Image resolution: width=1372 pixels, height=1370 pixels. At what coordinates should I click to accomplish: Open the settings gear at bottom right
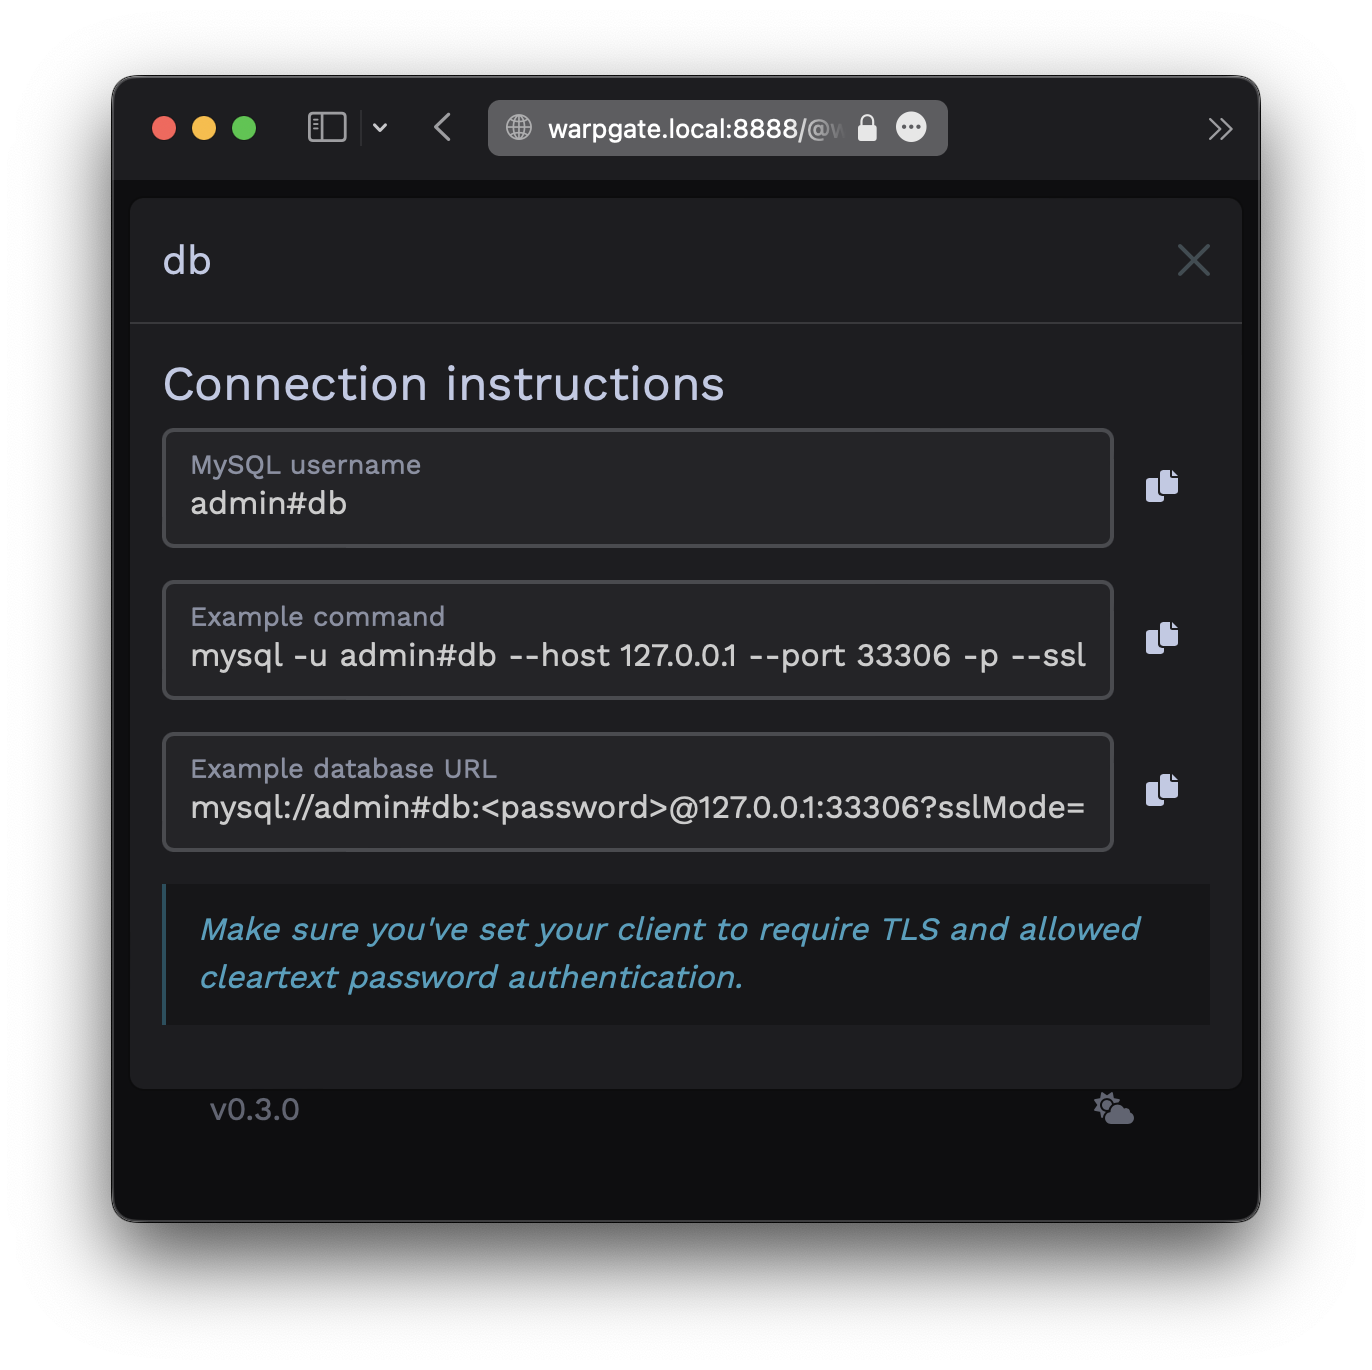pyautogui.click(x=1113, y=1108)
